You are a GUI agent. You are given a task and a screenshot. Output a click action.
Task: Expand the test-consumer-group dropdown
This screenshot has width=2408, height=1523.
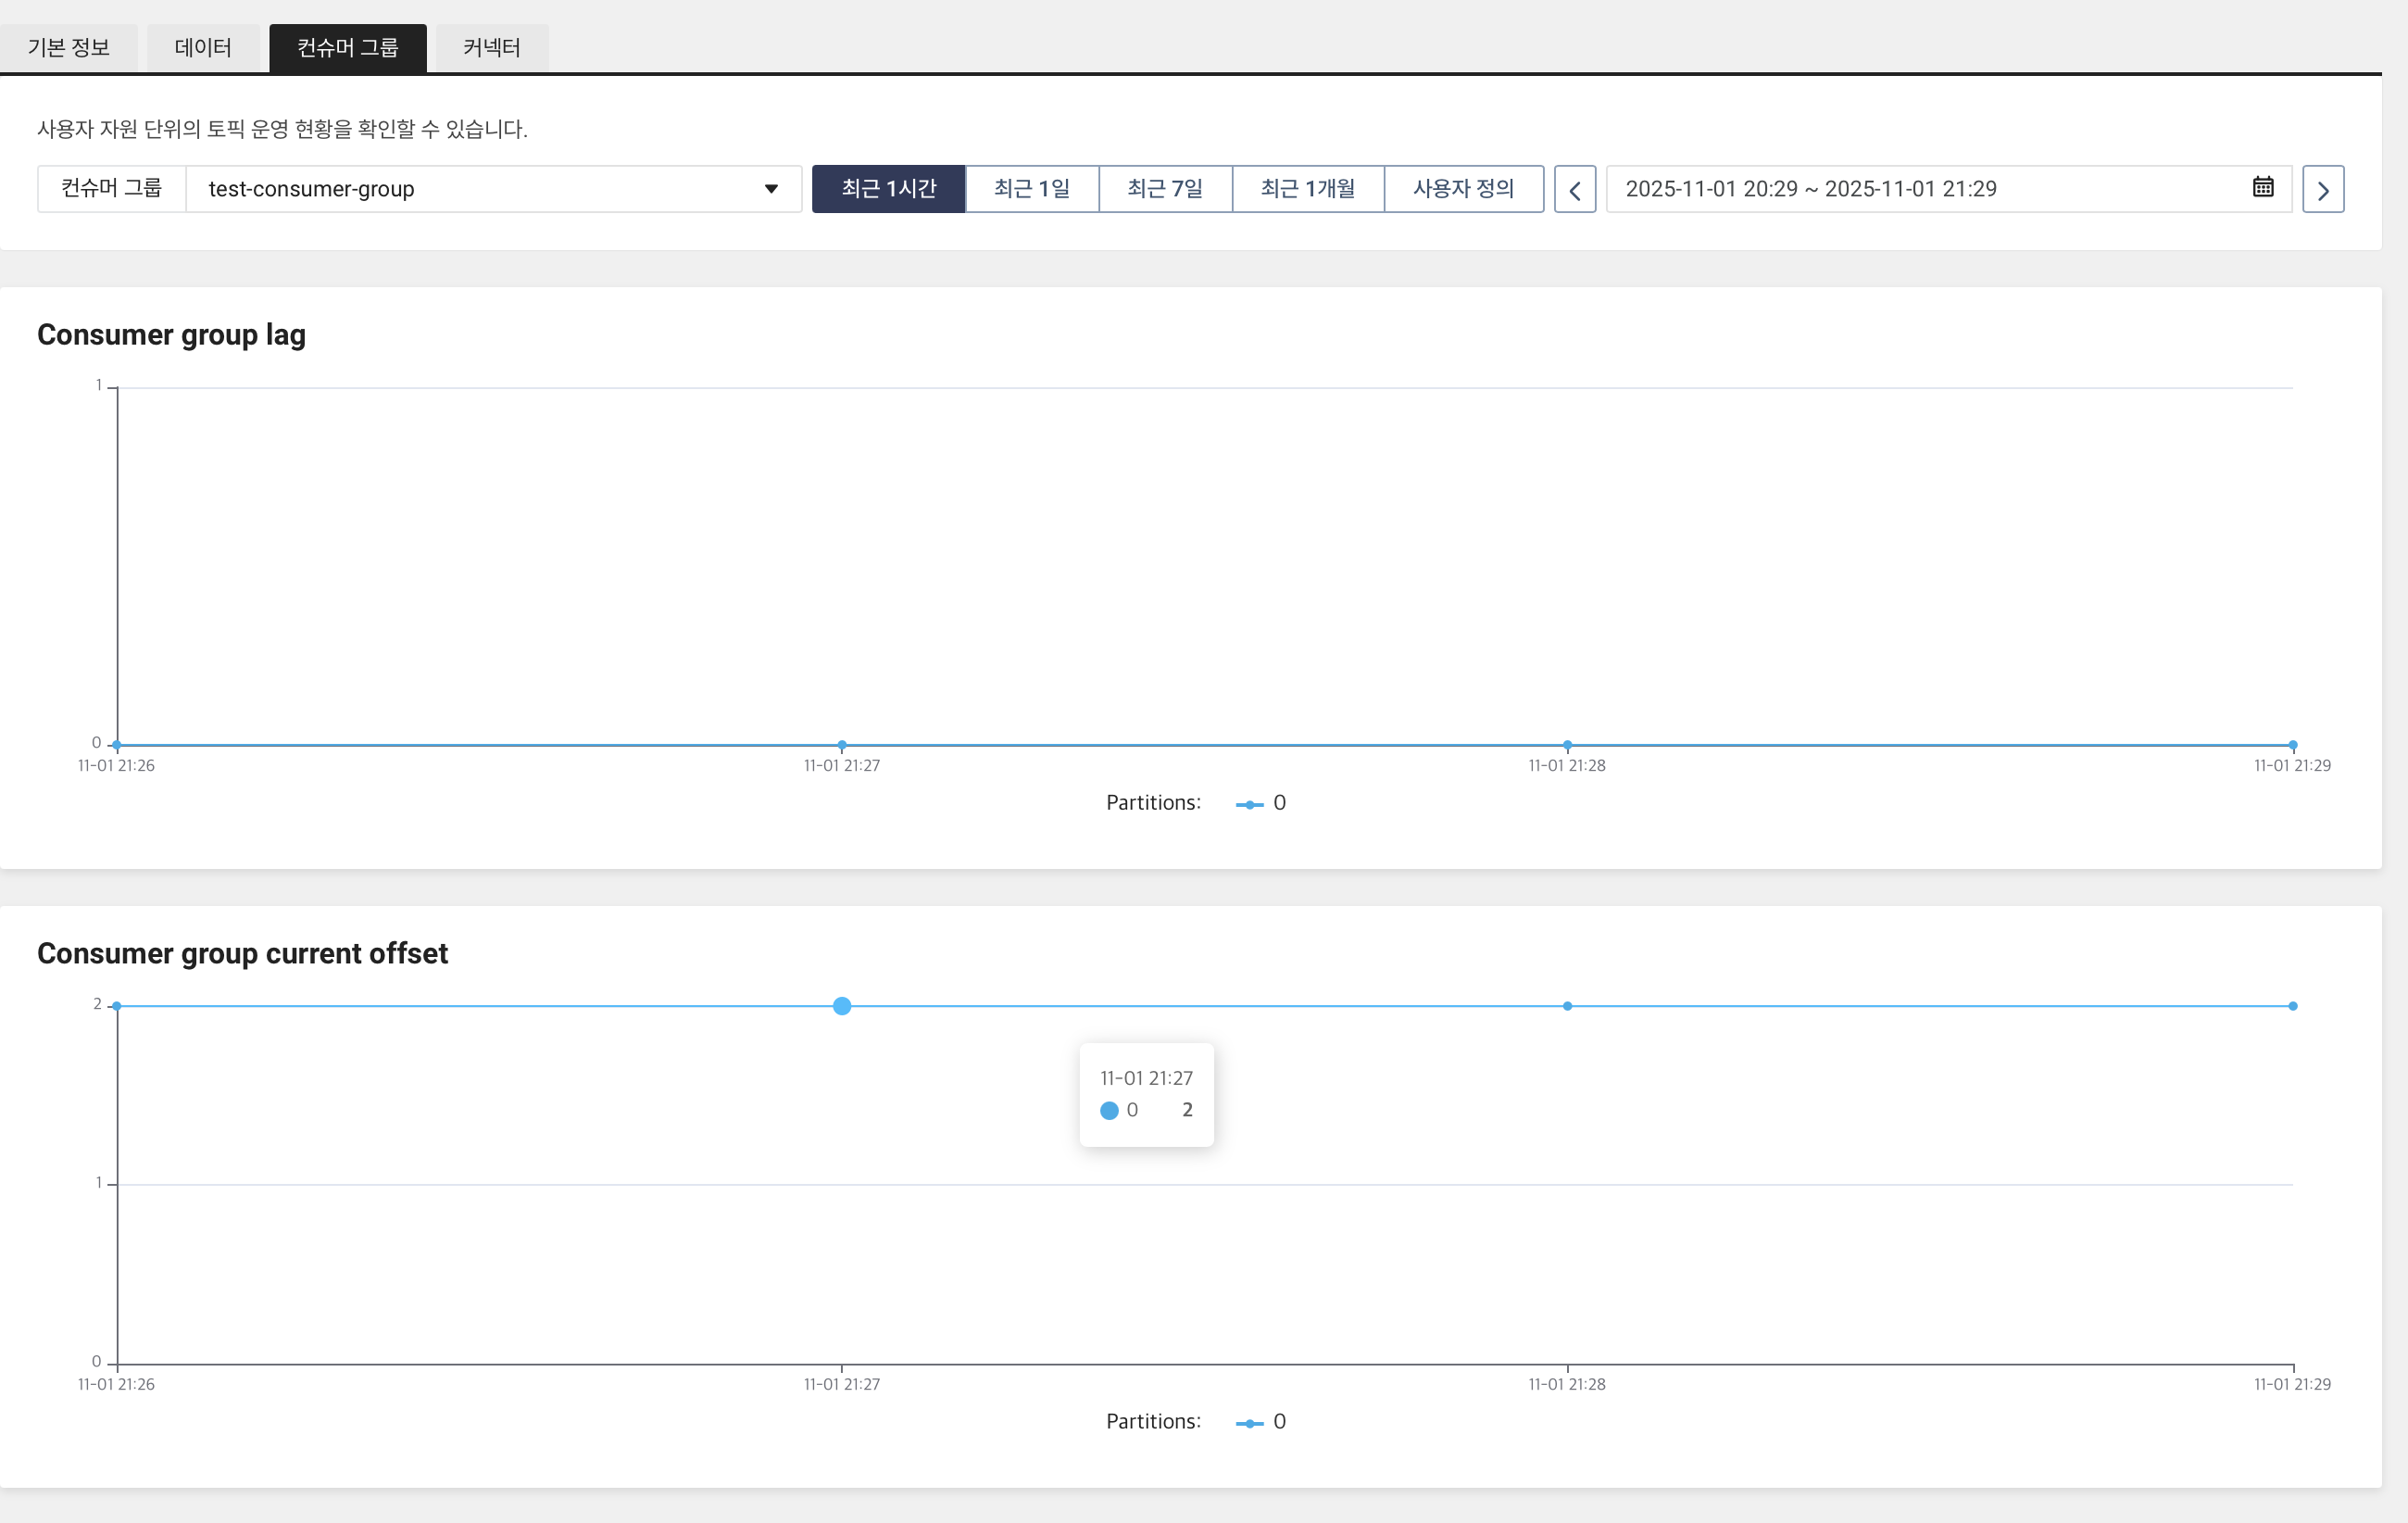492,189
